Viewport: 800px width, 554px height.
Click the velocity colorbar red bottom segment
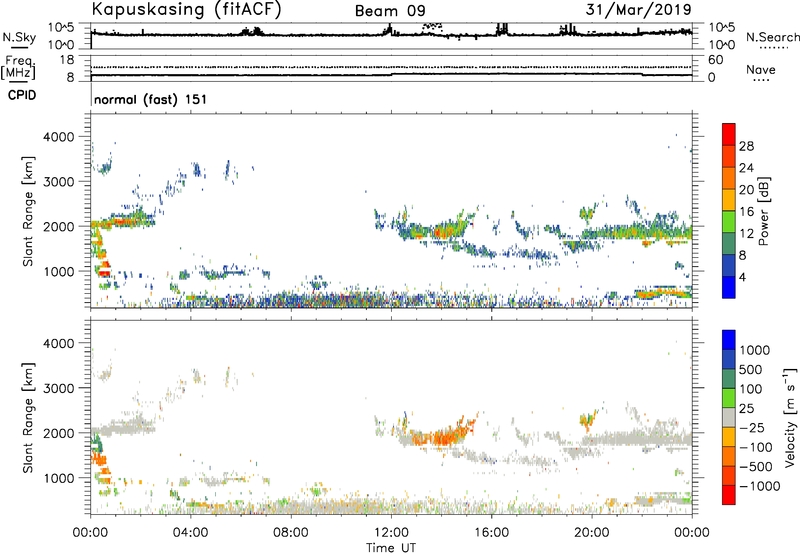(729, 495)
